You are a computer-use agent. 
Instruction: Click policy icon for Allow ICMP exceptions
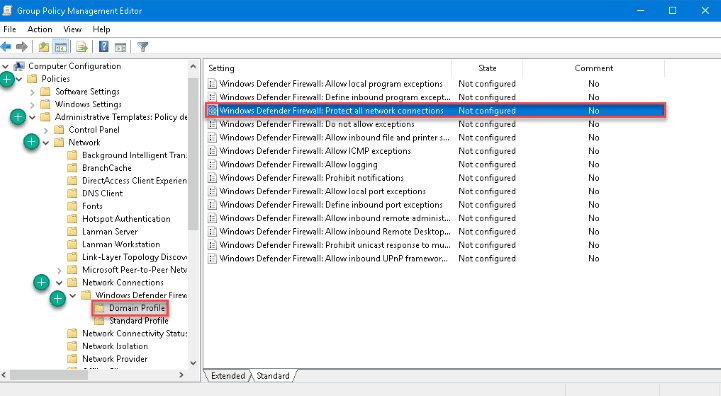tap(212, 151)
